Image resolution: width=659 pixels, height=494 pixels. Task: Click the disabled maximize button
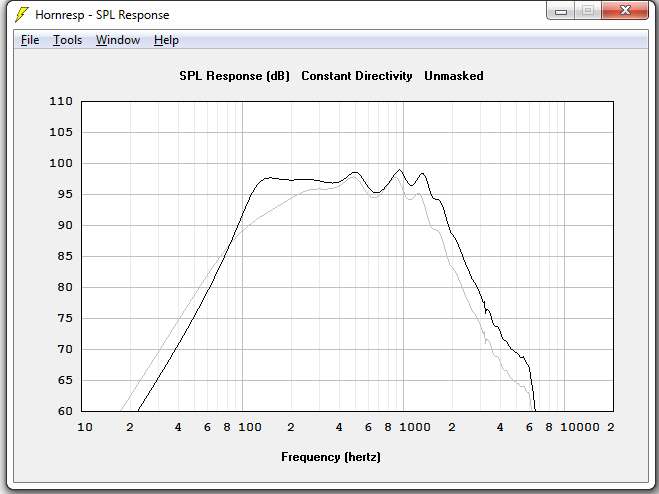pyautogui.click(x=588, y=11)
